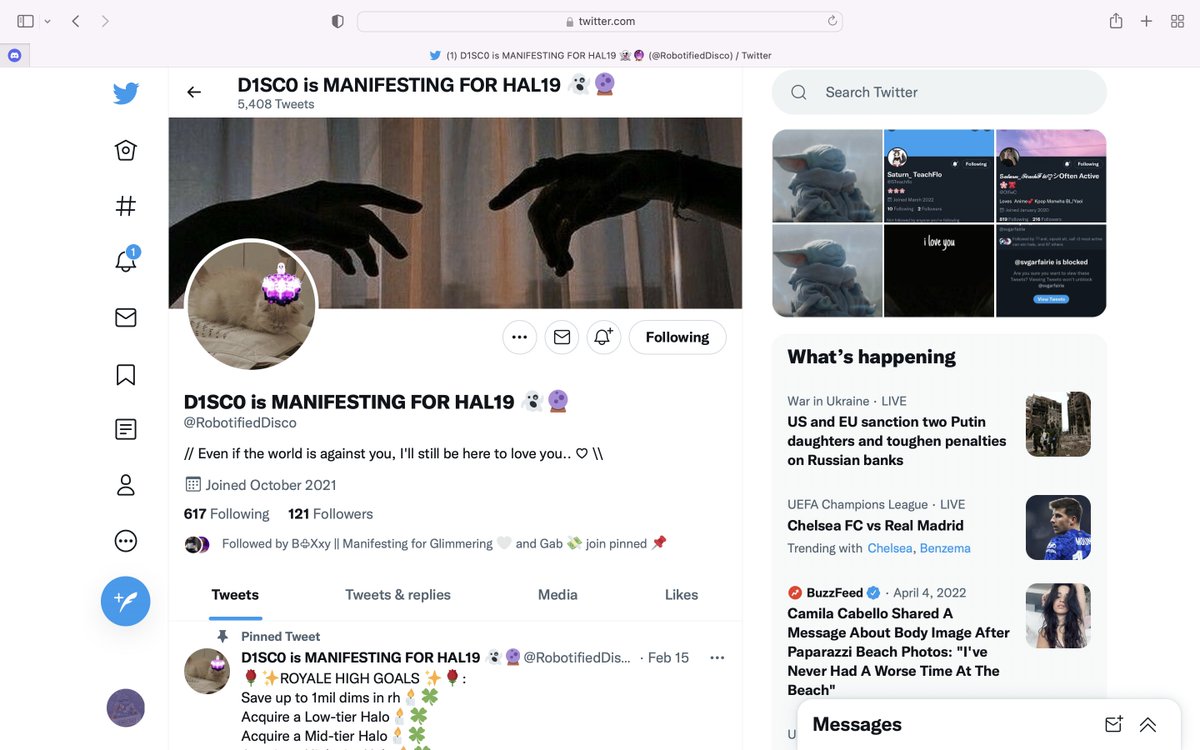1200x750 pixels.
Task: Click the Following button
Action: [677, 337]
